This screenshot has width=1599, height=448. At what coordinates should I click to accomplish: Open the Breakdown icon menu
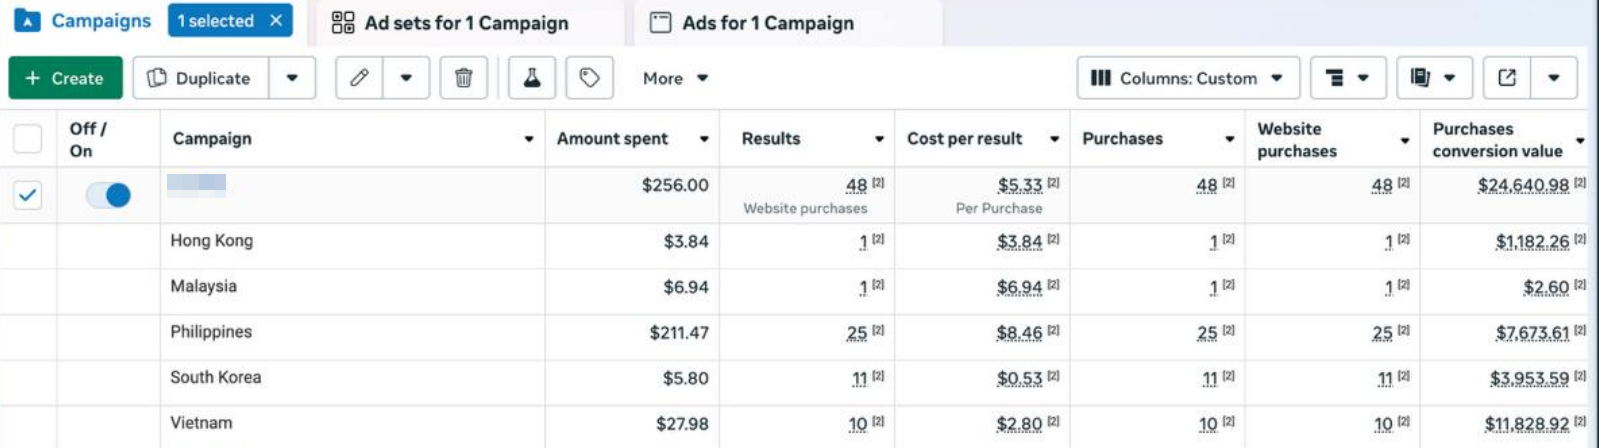click(x=1347, y=78)
